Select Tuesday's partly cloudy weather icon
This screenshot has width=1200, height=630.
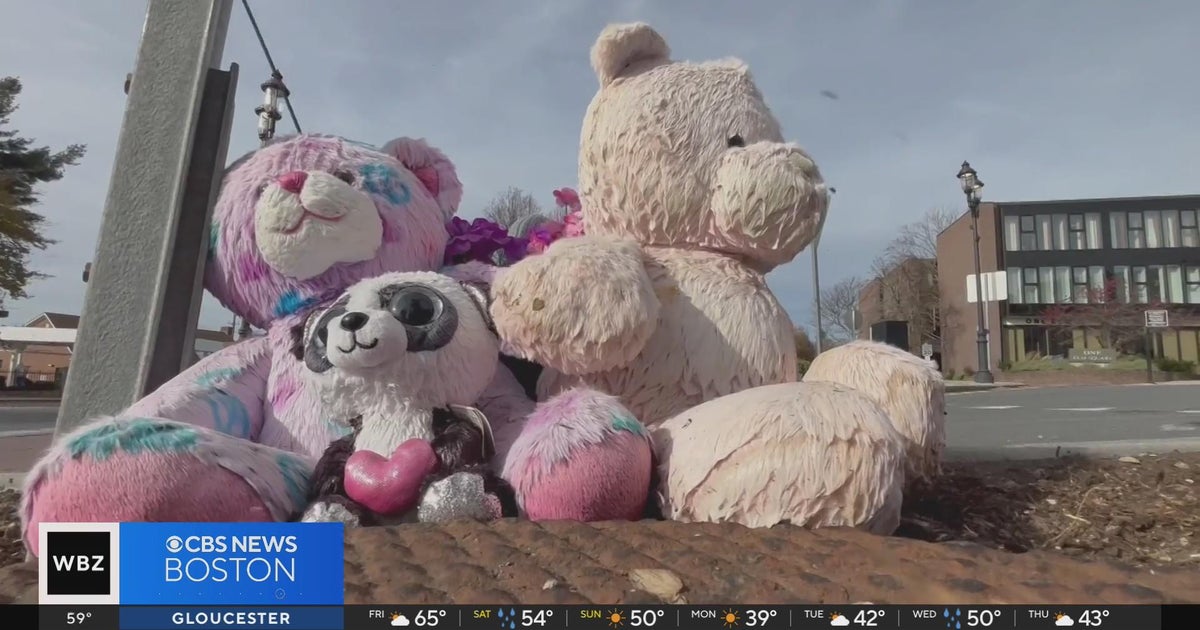pyautogui.click(x=838, y=619)
